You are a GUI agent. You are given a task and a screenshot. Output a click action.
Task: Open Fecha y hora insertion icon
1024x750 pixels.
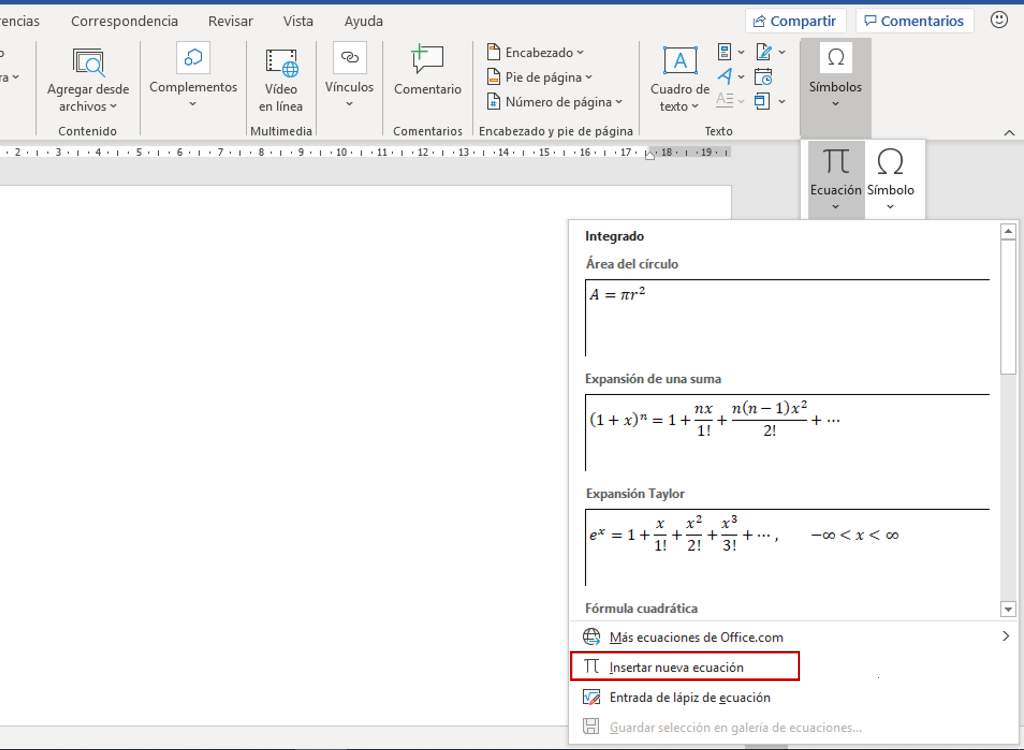762,78
